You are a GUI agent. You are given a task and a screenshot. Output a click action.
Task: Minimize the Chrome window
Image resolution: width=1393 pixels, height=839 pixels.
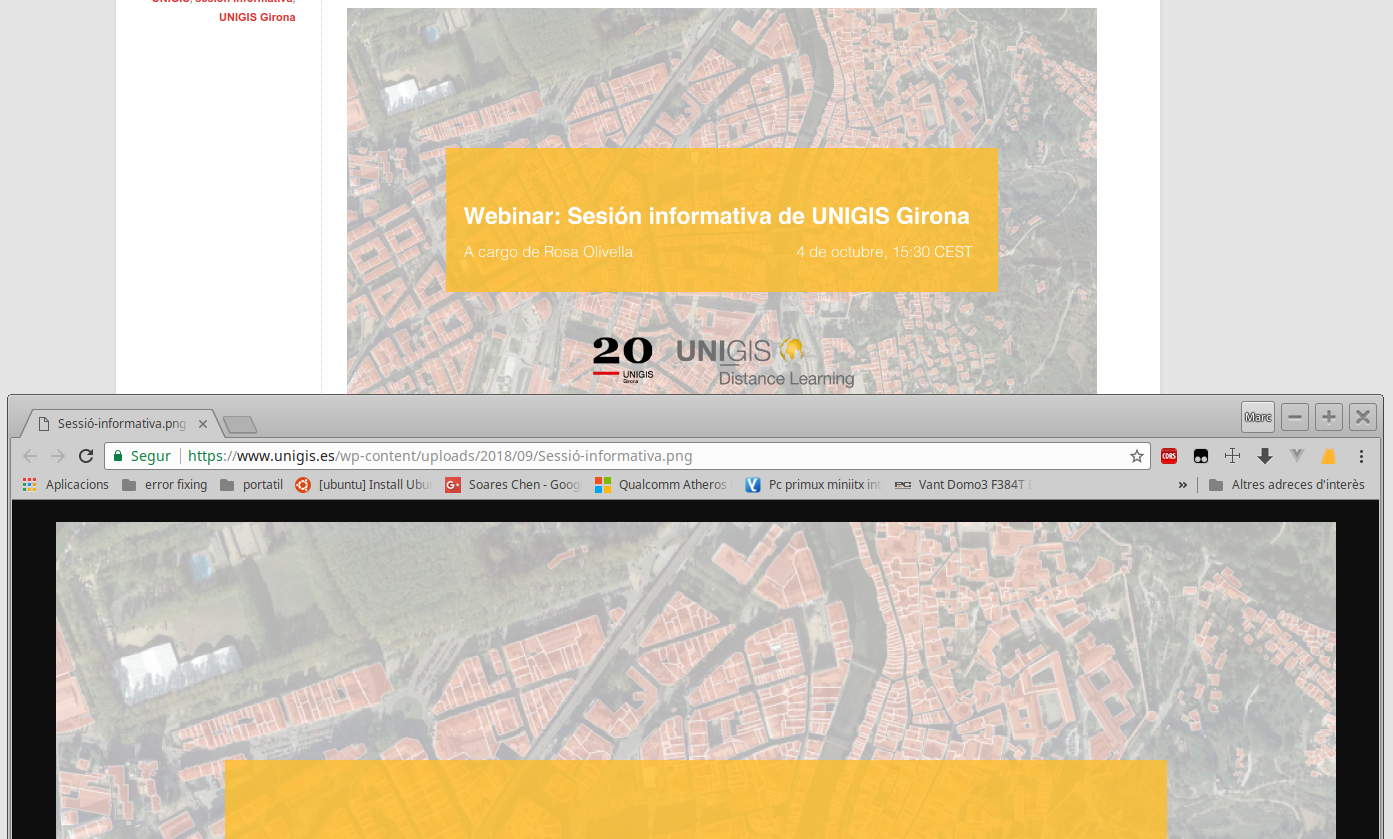(x=1295, y=417)
